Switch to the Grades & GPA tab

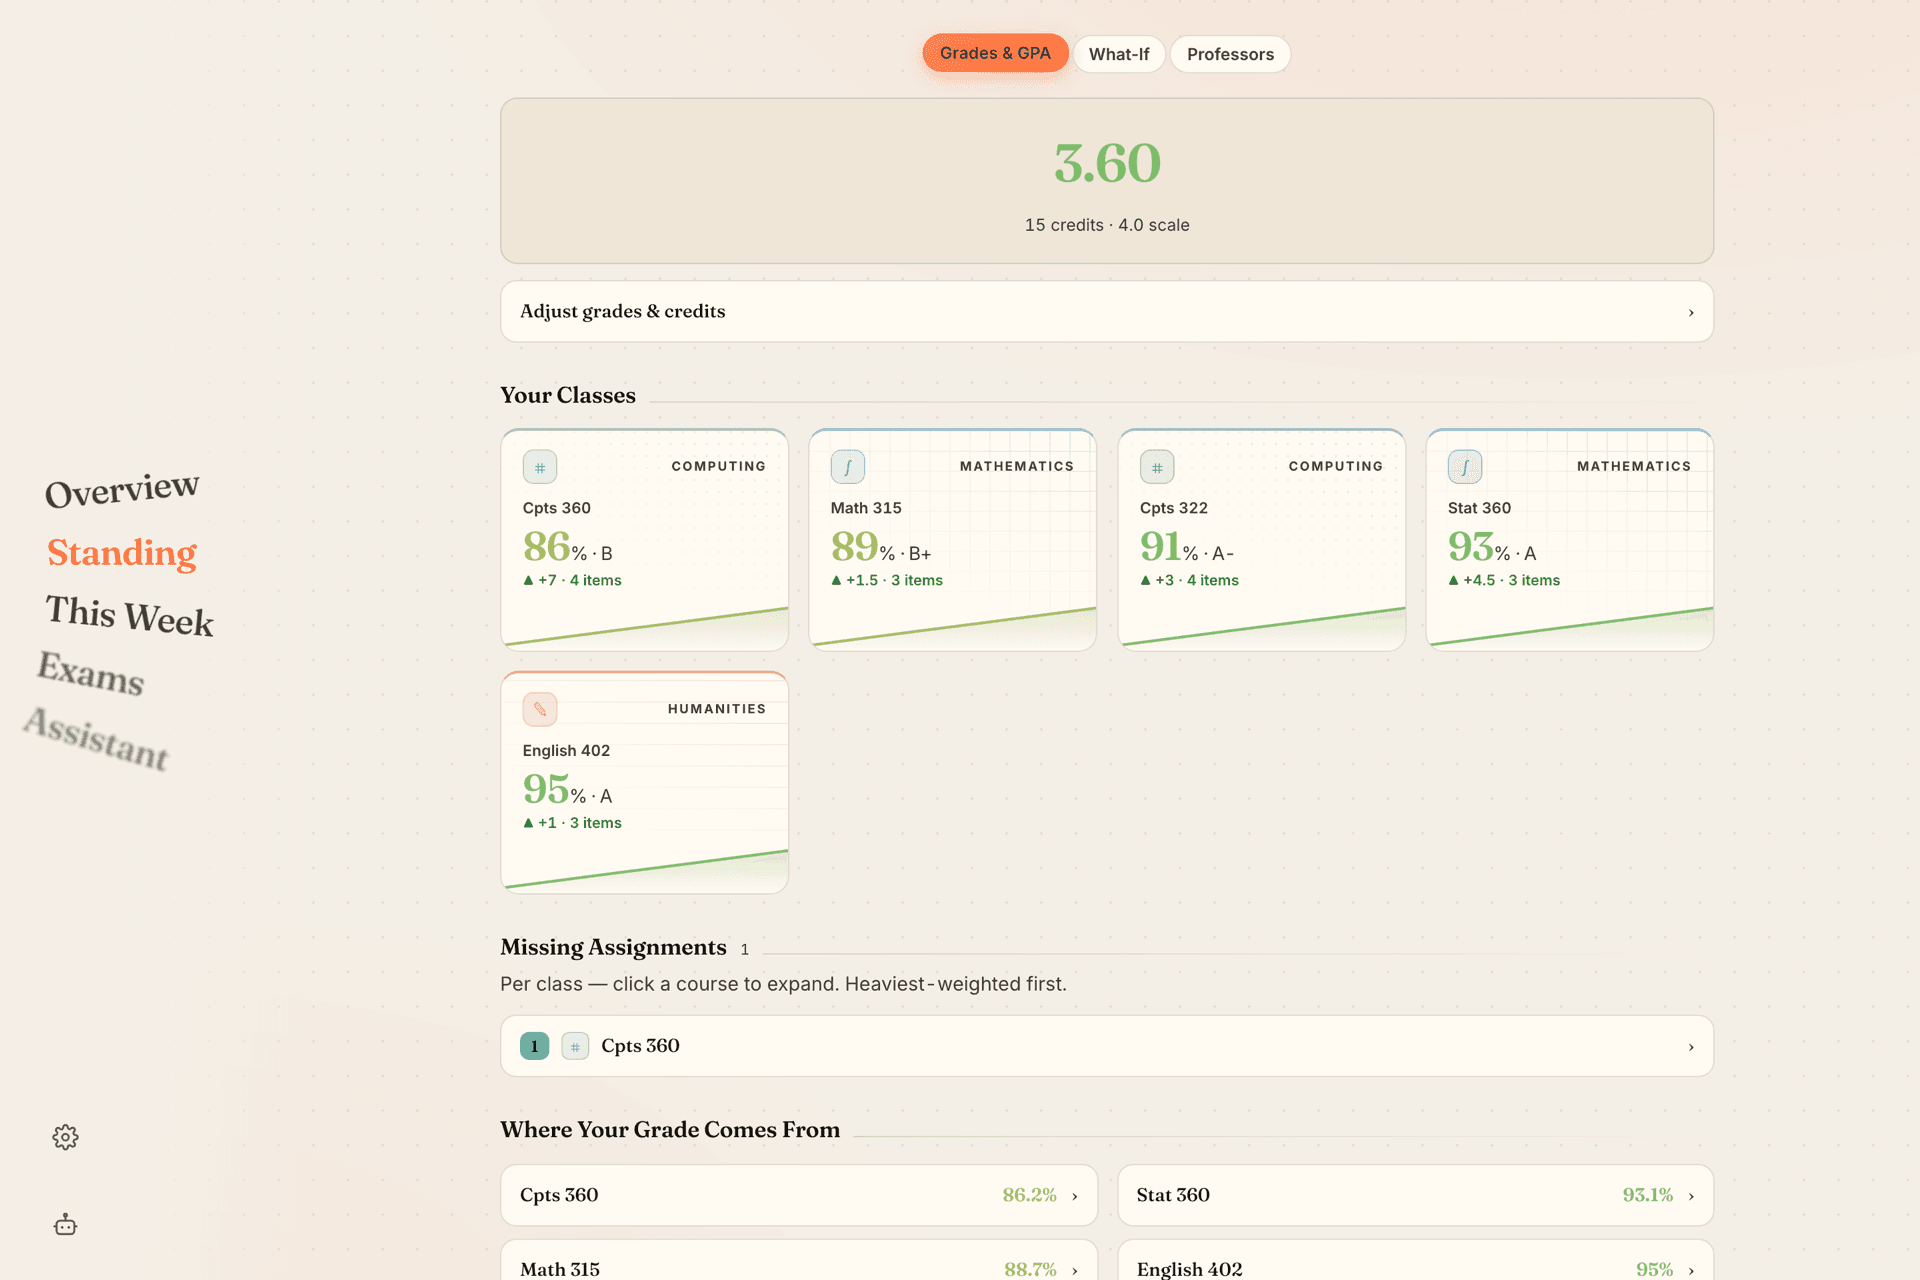pyautogui.click(x=995, y=53)
